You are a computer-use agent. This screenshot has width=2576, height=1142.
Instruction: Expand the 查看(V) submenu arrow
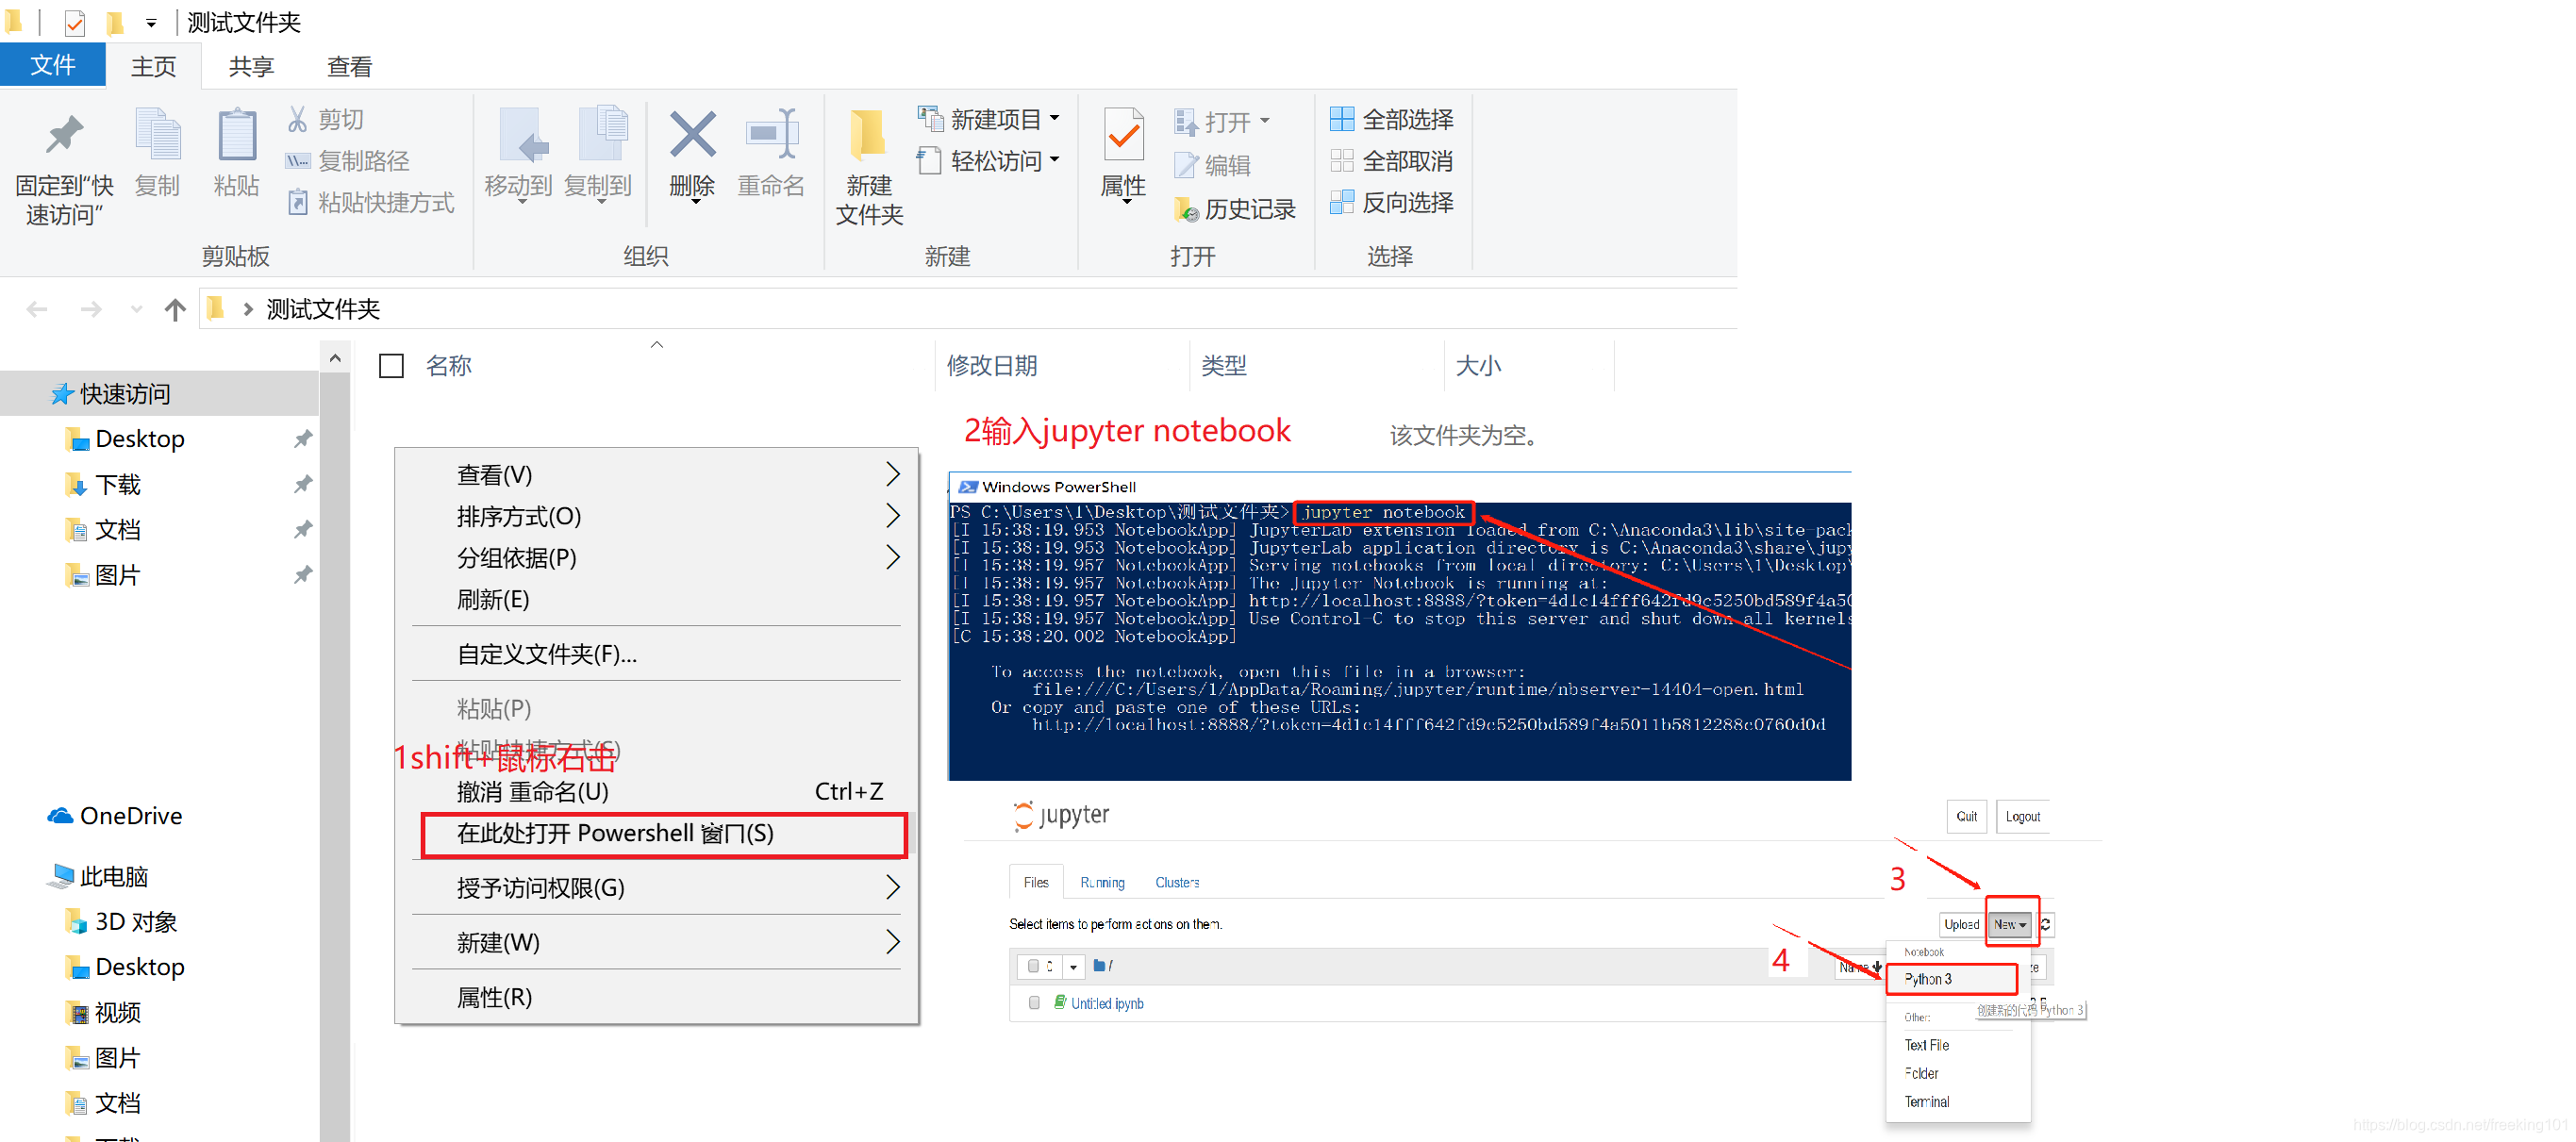(892, 474)
